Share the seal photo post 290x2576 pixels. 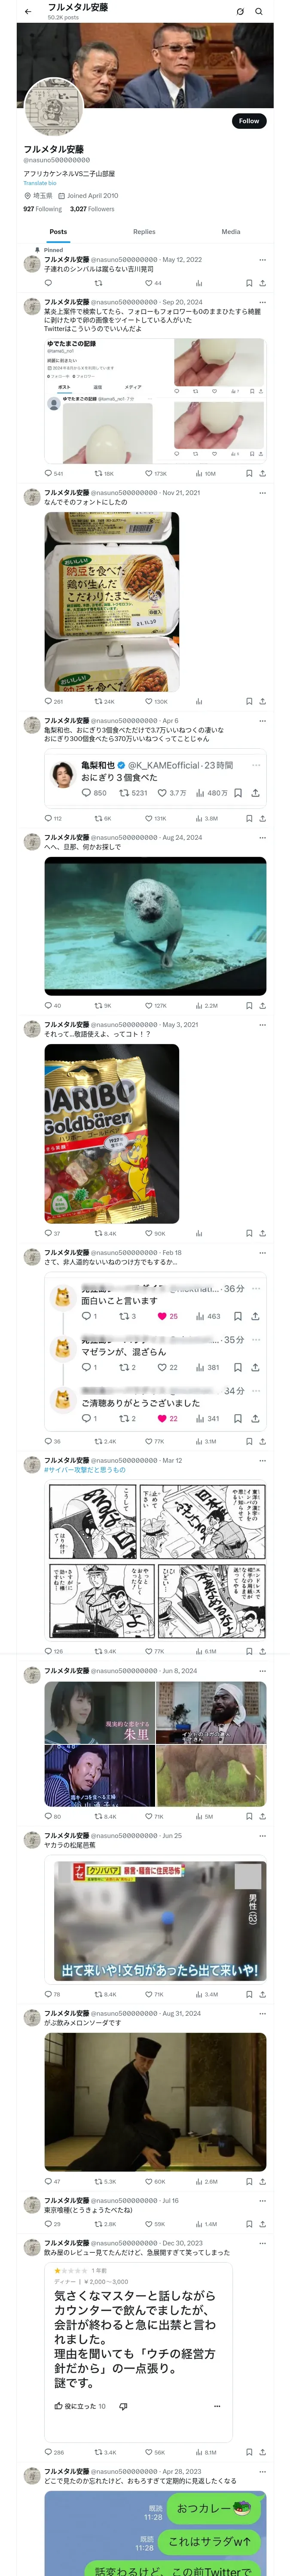(x=262, y=1005)
